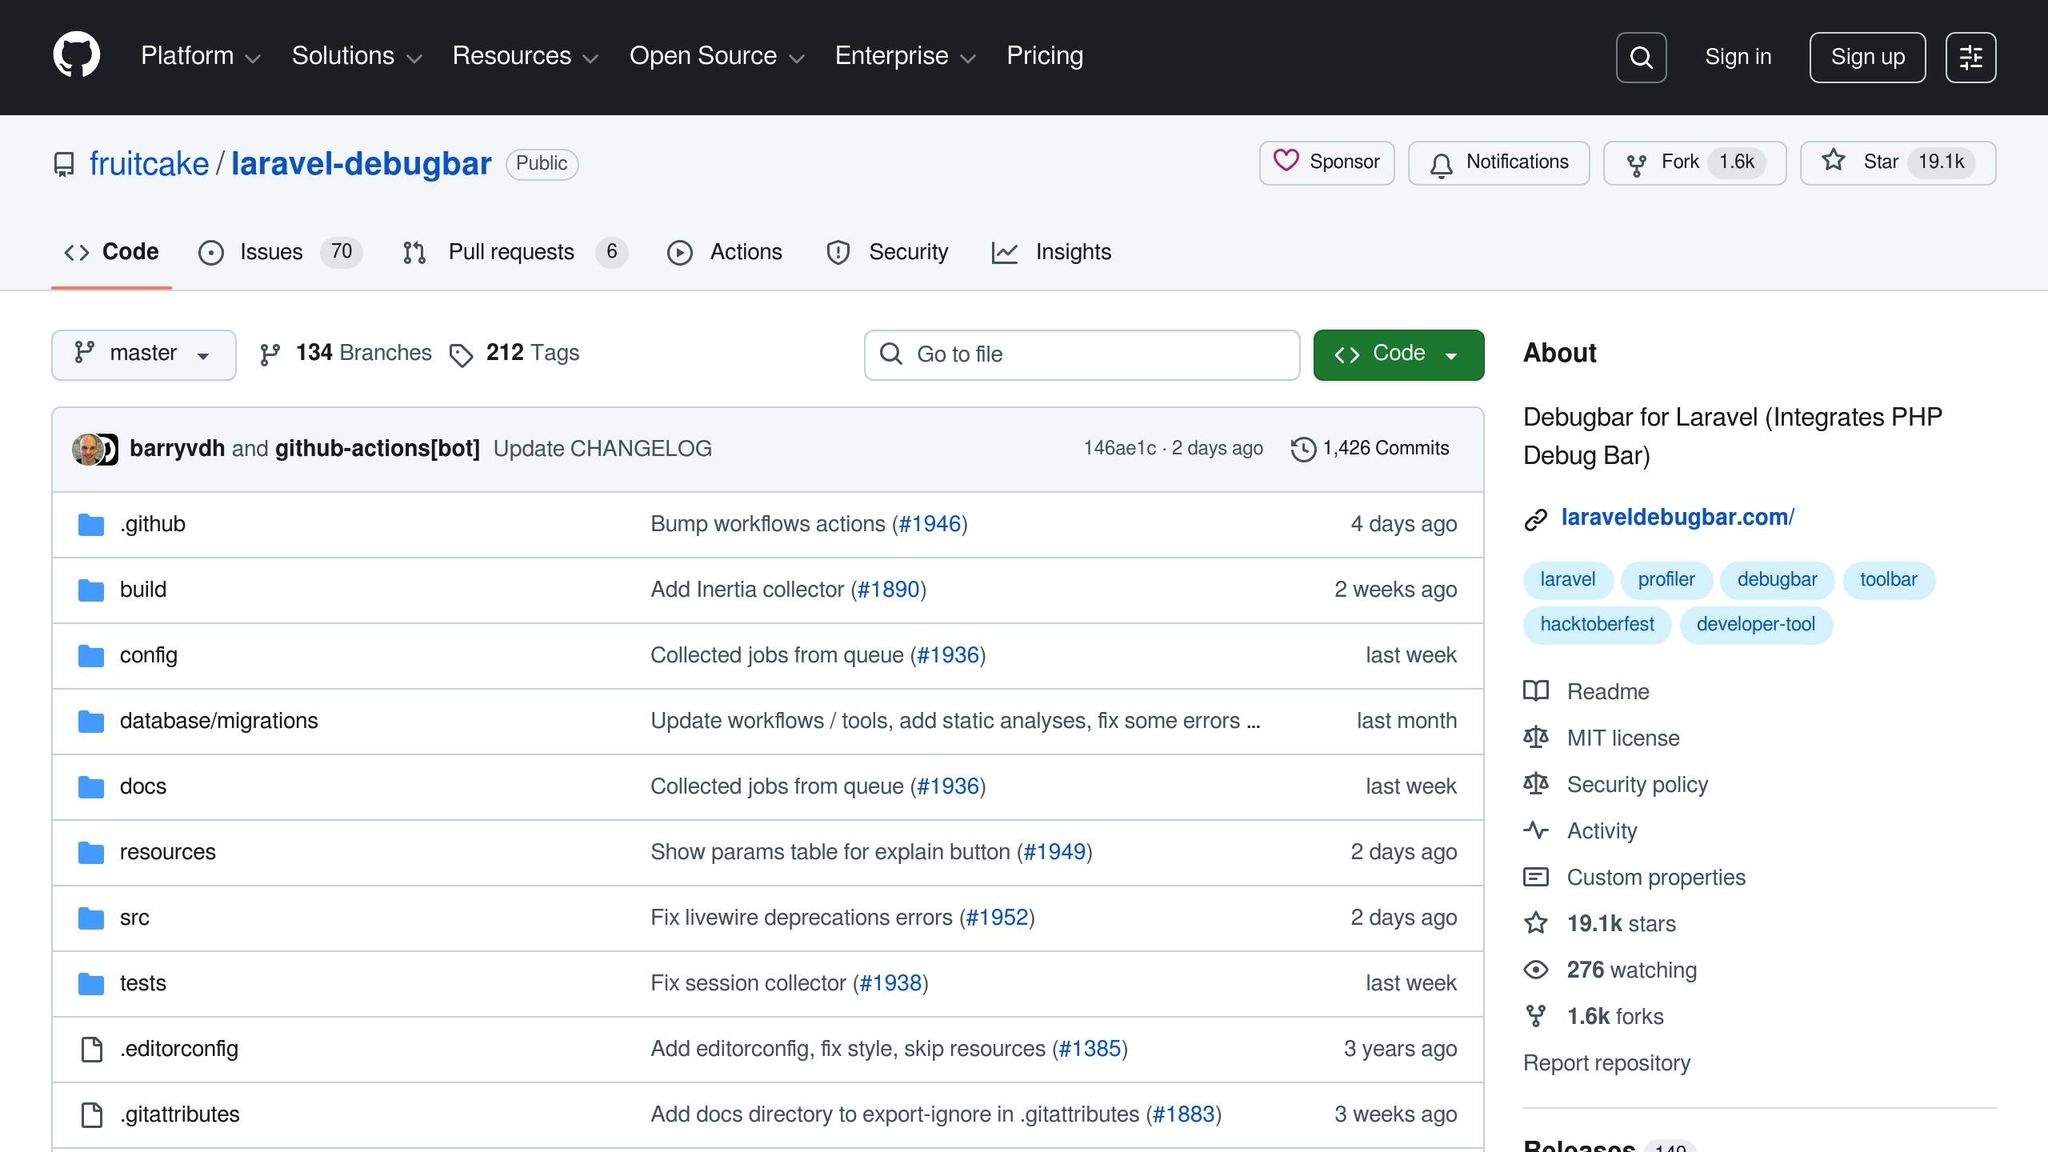Image resolution: width=2048 pixels, height=1152 pixels.
Task: Expand the Solutions menu chevron
Action: (x=416, y=58)
